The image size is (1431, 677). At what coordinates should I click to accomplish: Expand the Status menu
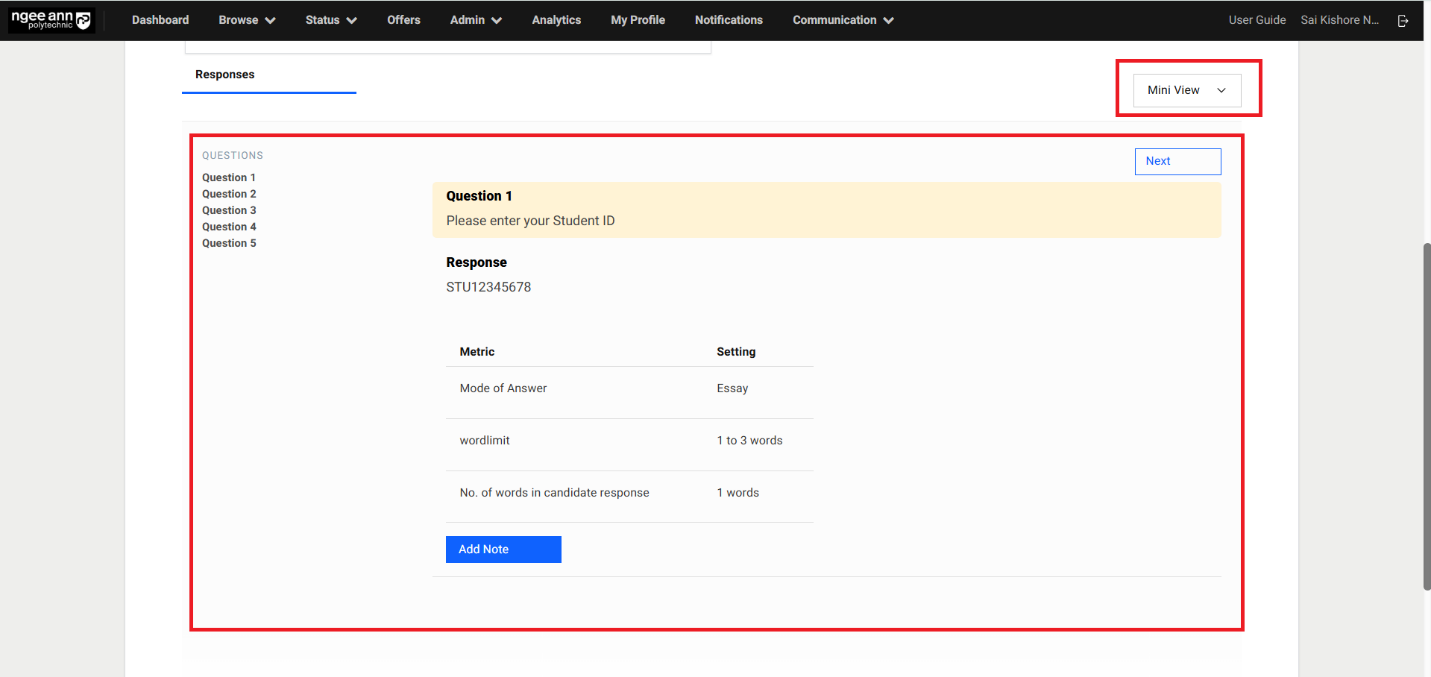pos(330,20)
